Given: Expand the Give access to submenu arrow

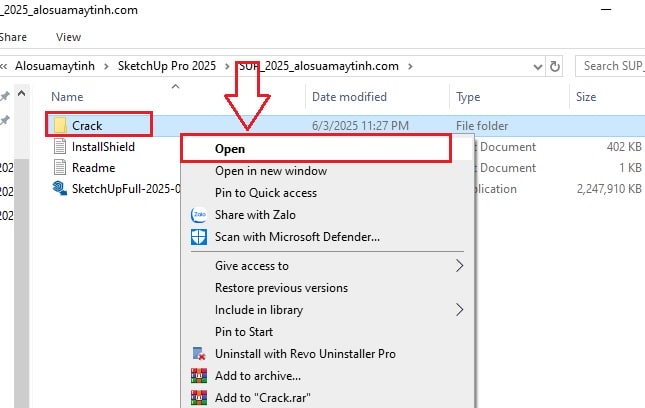Looking at the screenshot, I should coord(459,266).
